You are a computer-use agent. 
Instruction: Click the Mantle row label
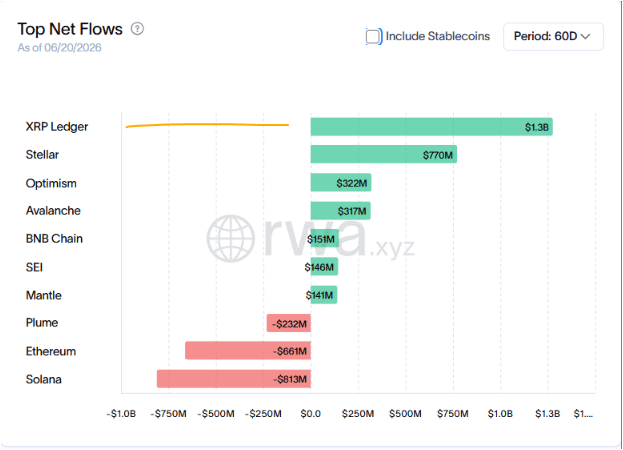[x=44, y=295]
